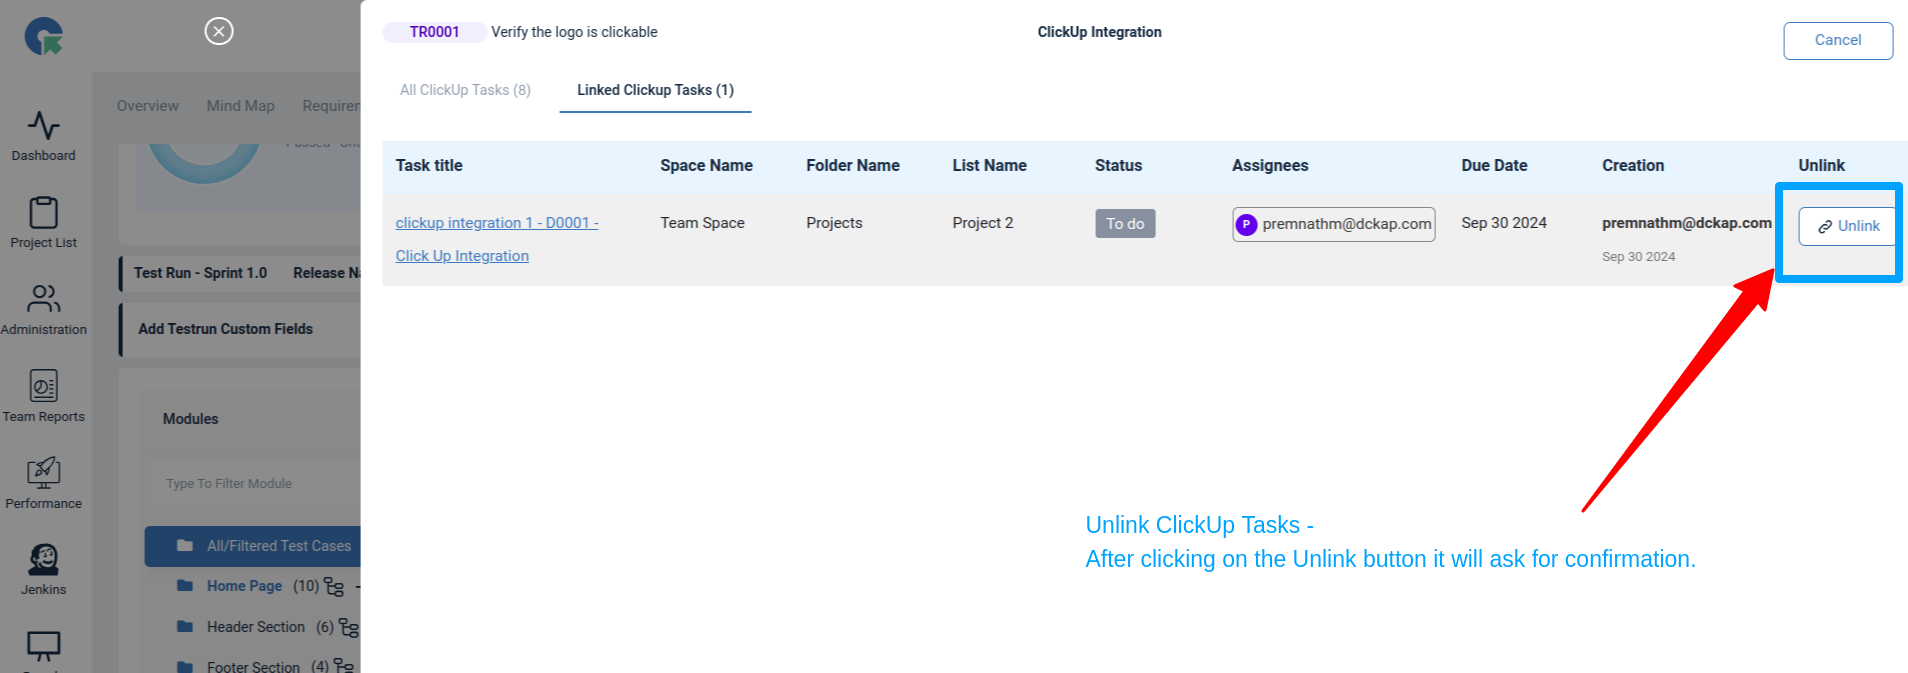Click the Projects folder cell
Image resolution: width=1908 pixels, height=673 pixels.
[x=834, y=223]
